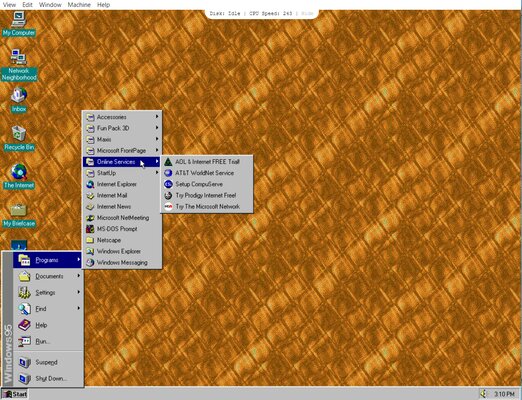
Task: Click the Microsoft Network MSN icon
Action: [x=168, y=207]
